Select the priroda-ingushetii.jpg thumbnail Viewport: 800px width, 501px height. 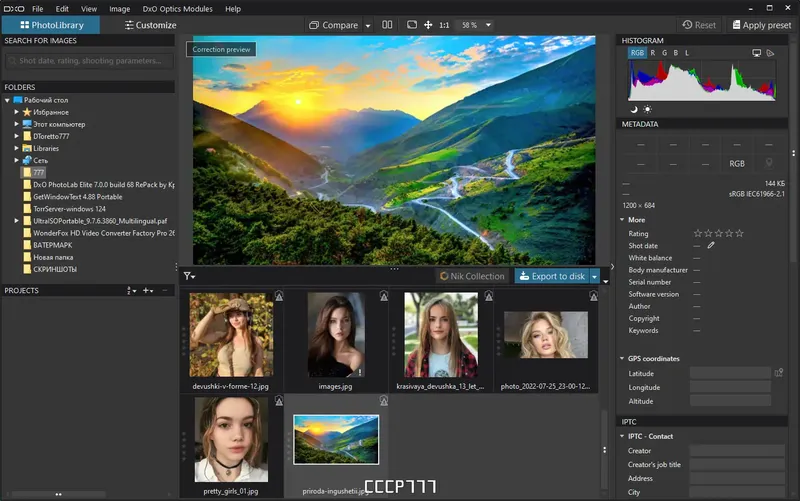336,439
